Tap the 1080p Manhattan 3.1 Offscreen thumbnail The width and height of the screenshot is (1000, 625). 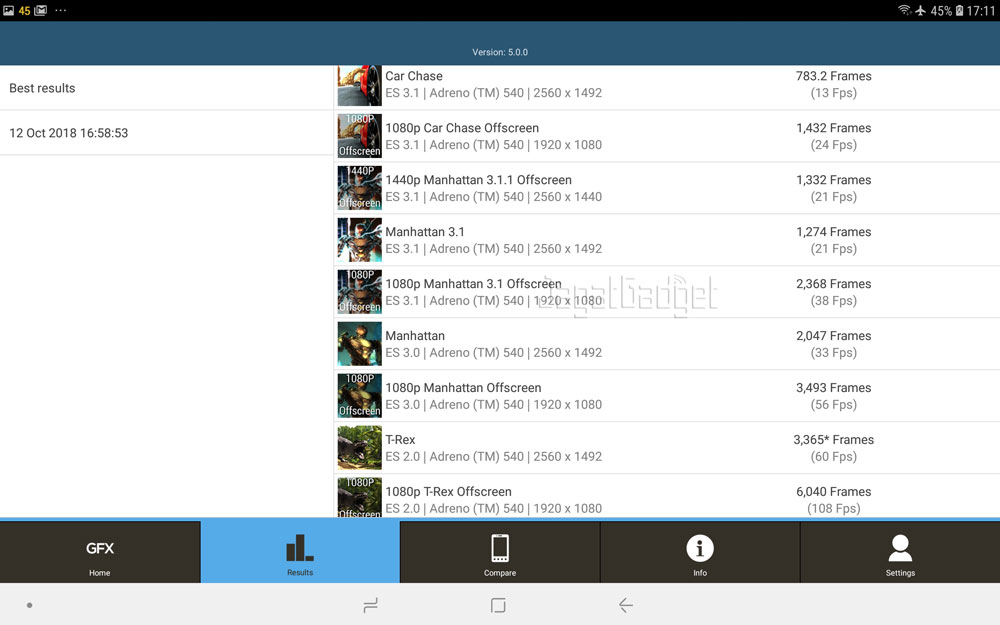point(360,291)
